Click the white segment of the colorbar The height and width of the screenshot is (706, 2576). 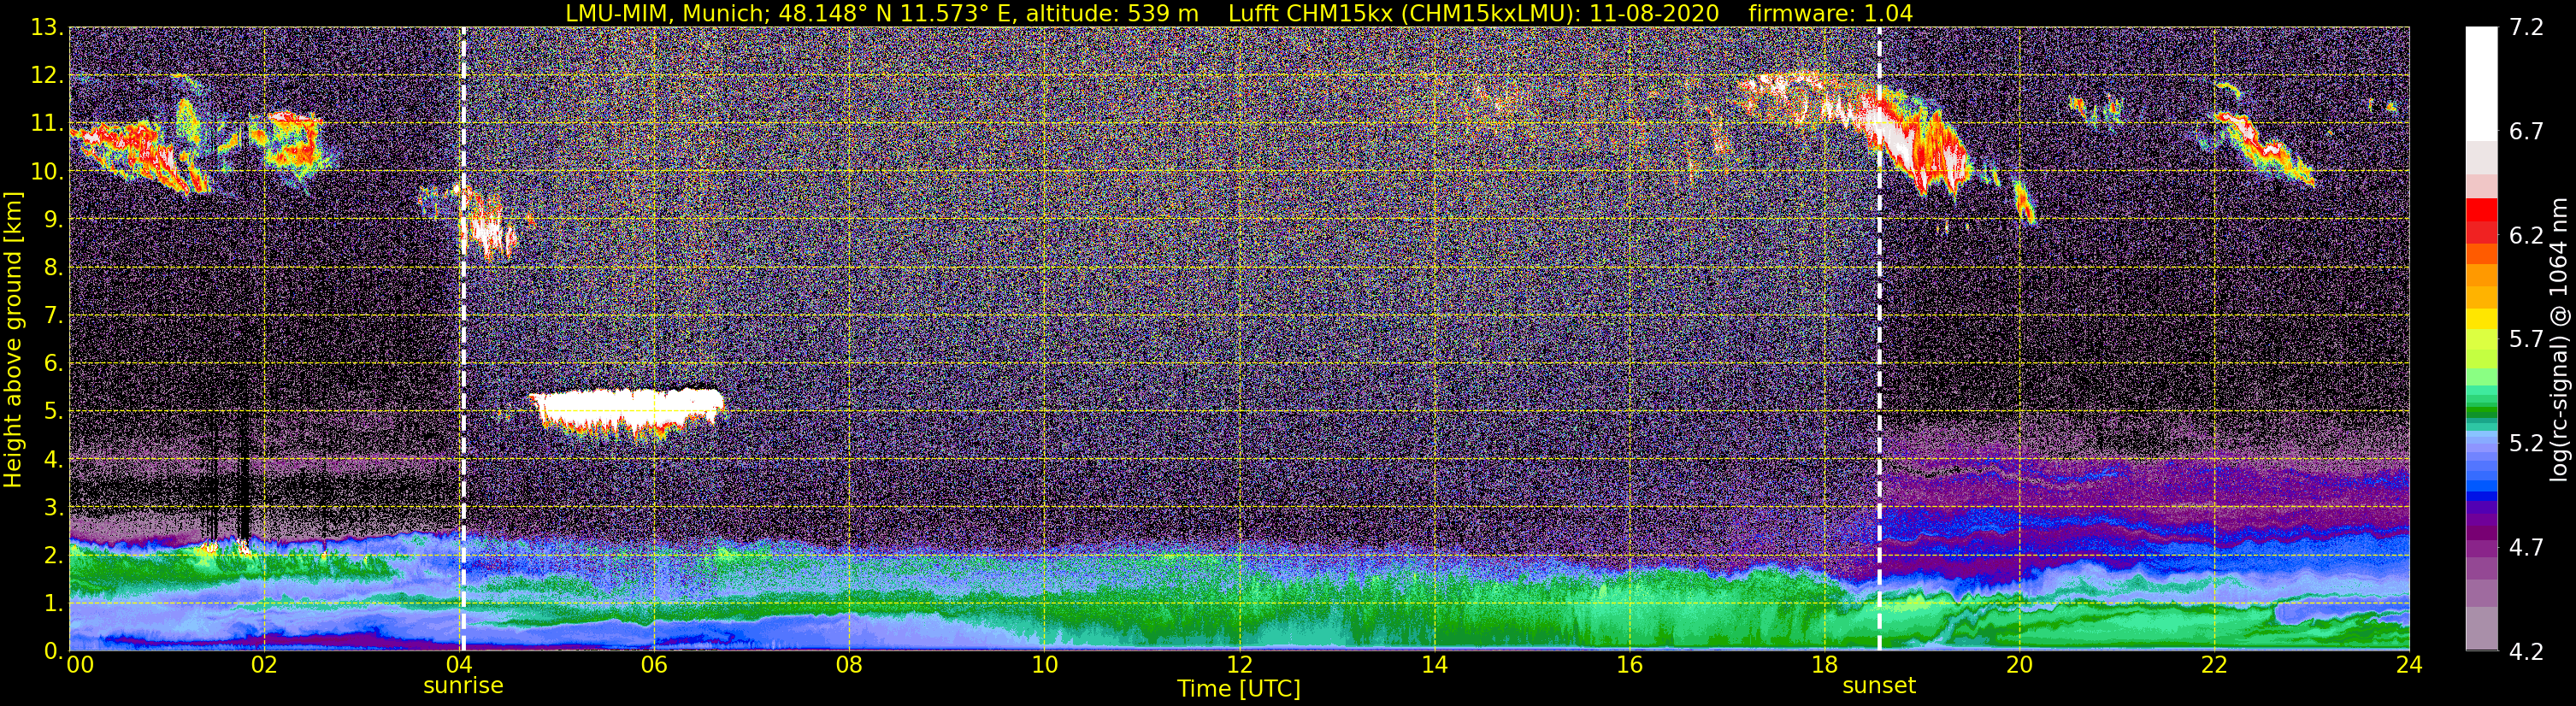[x=2481, y=84]
